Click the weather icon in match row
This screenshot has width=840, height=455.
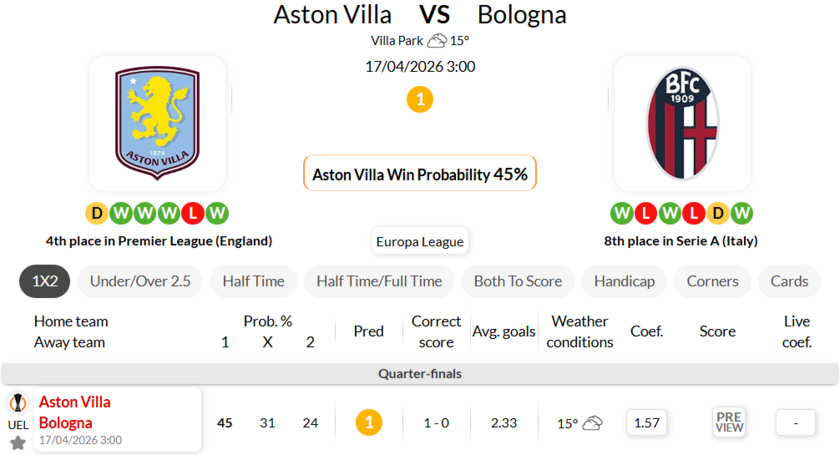click(593, 423)
